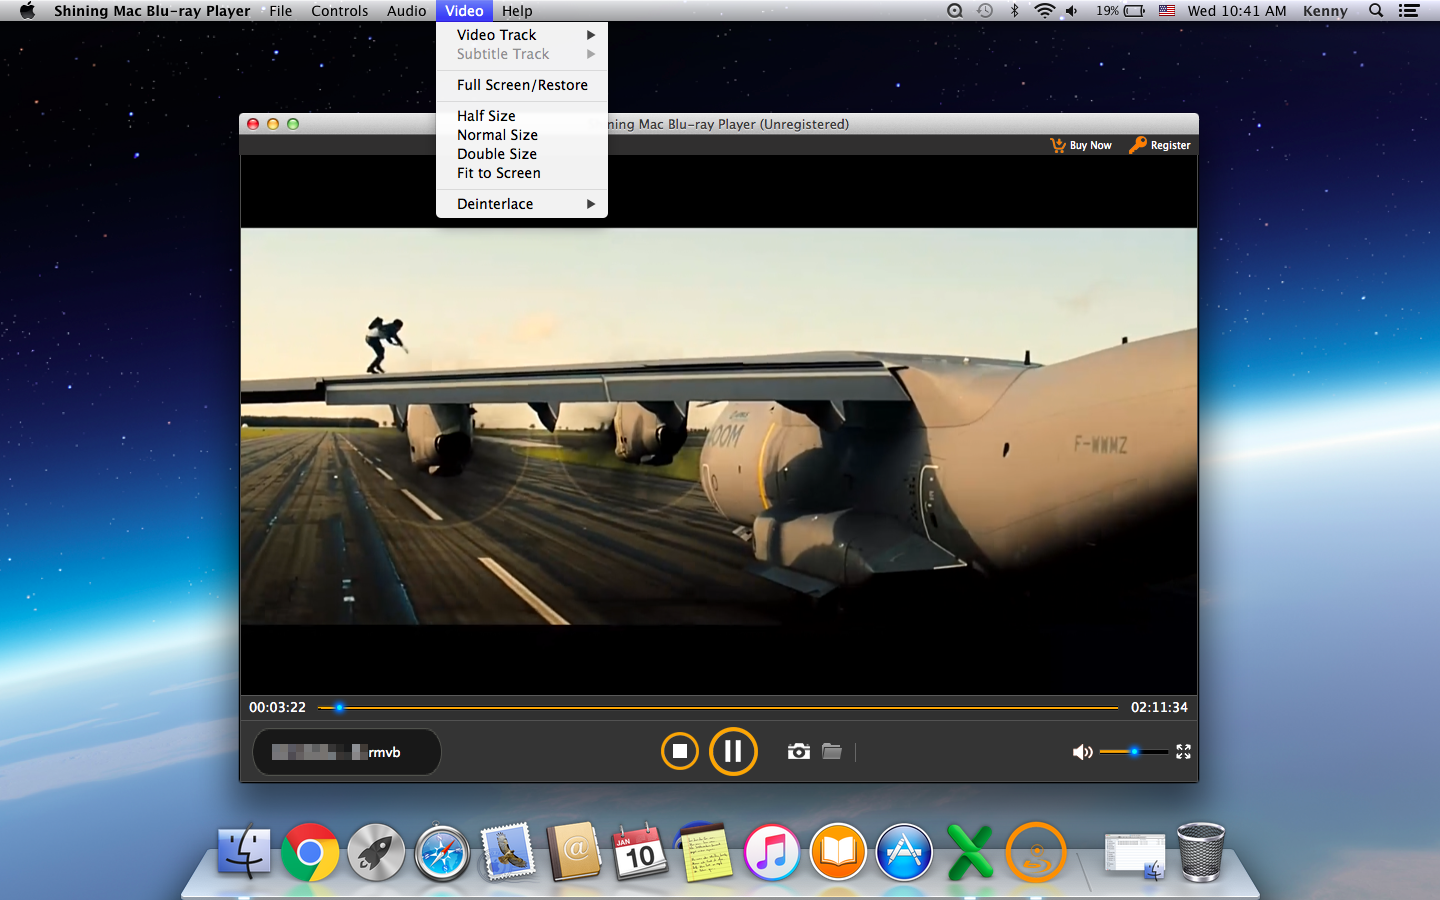
Task: Click the playback progress bar
Action: pos(718,707)
